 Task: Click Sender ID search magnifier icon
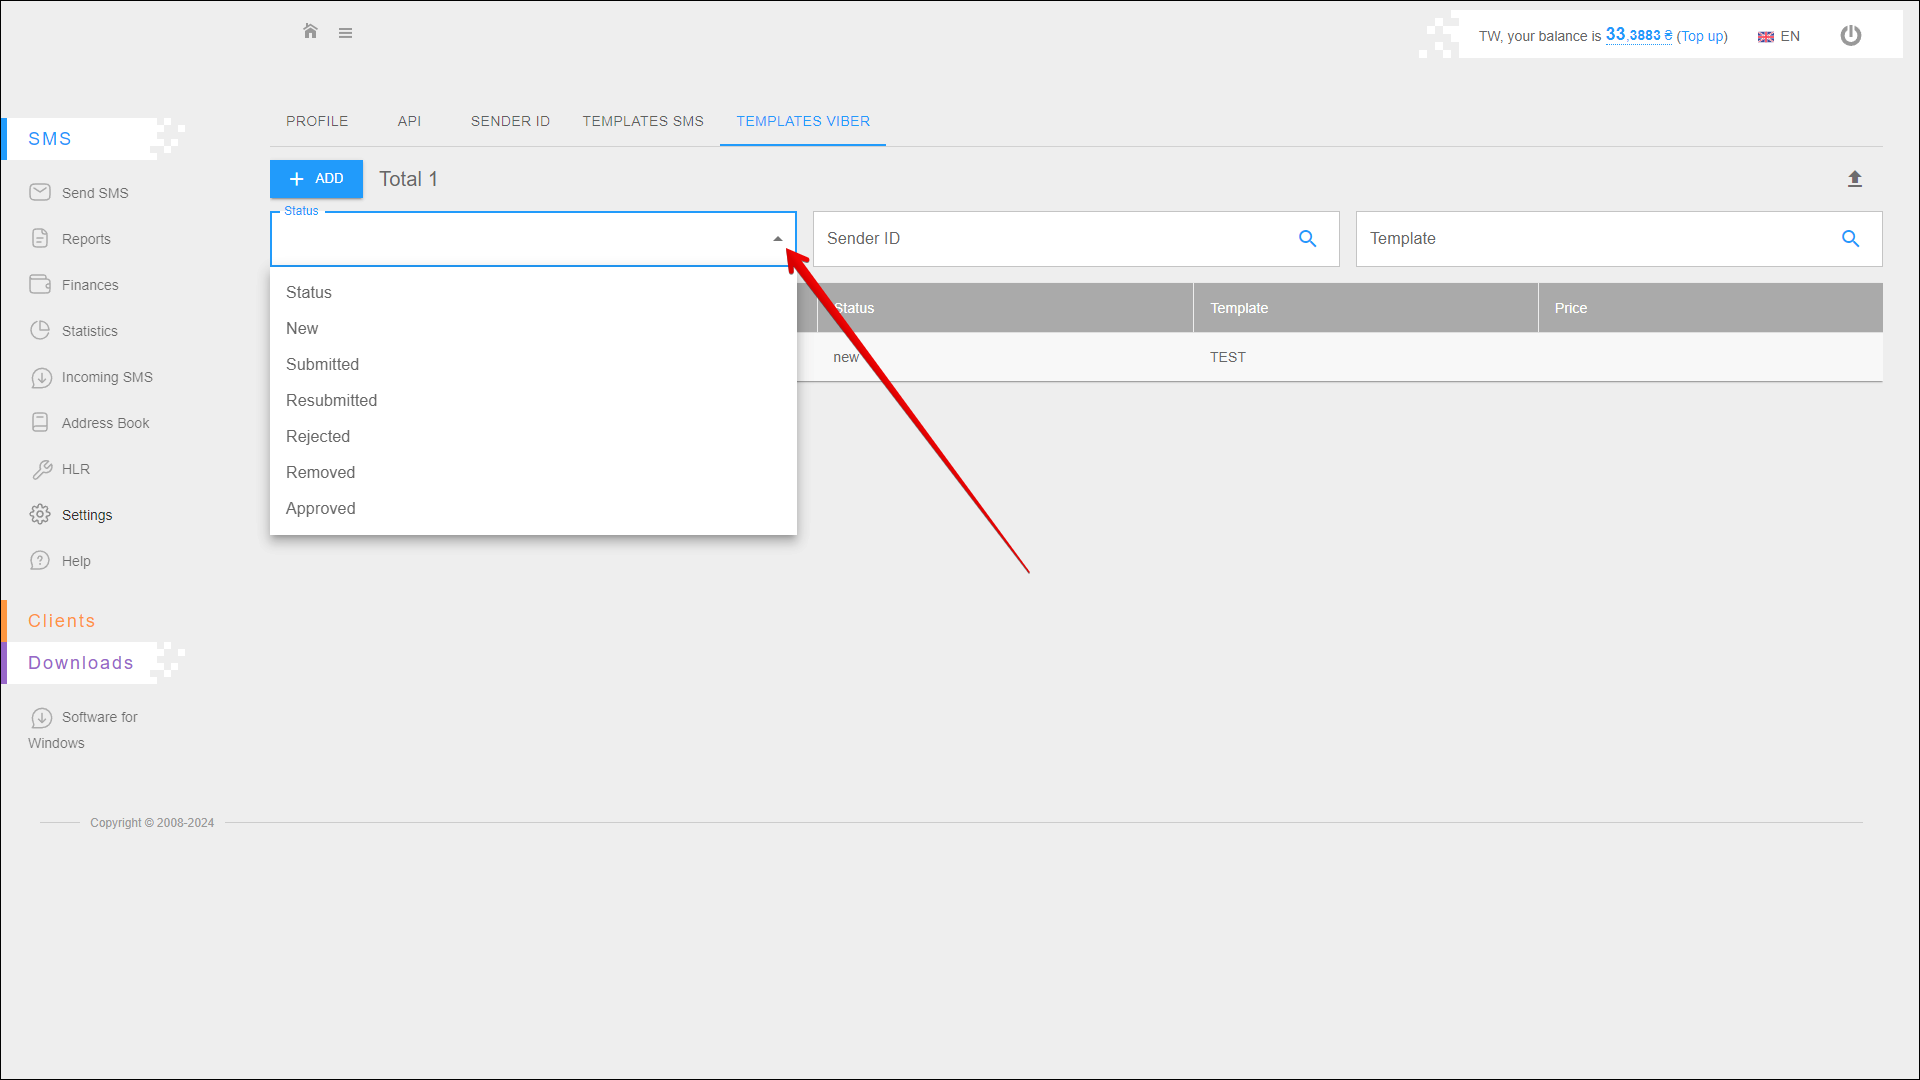pyautogui.click(x=1307, y=239)
